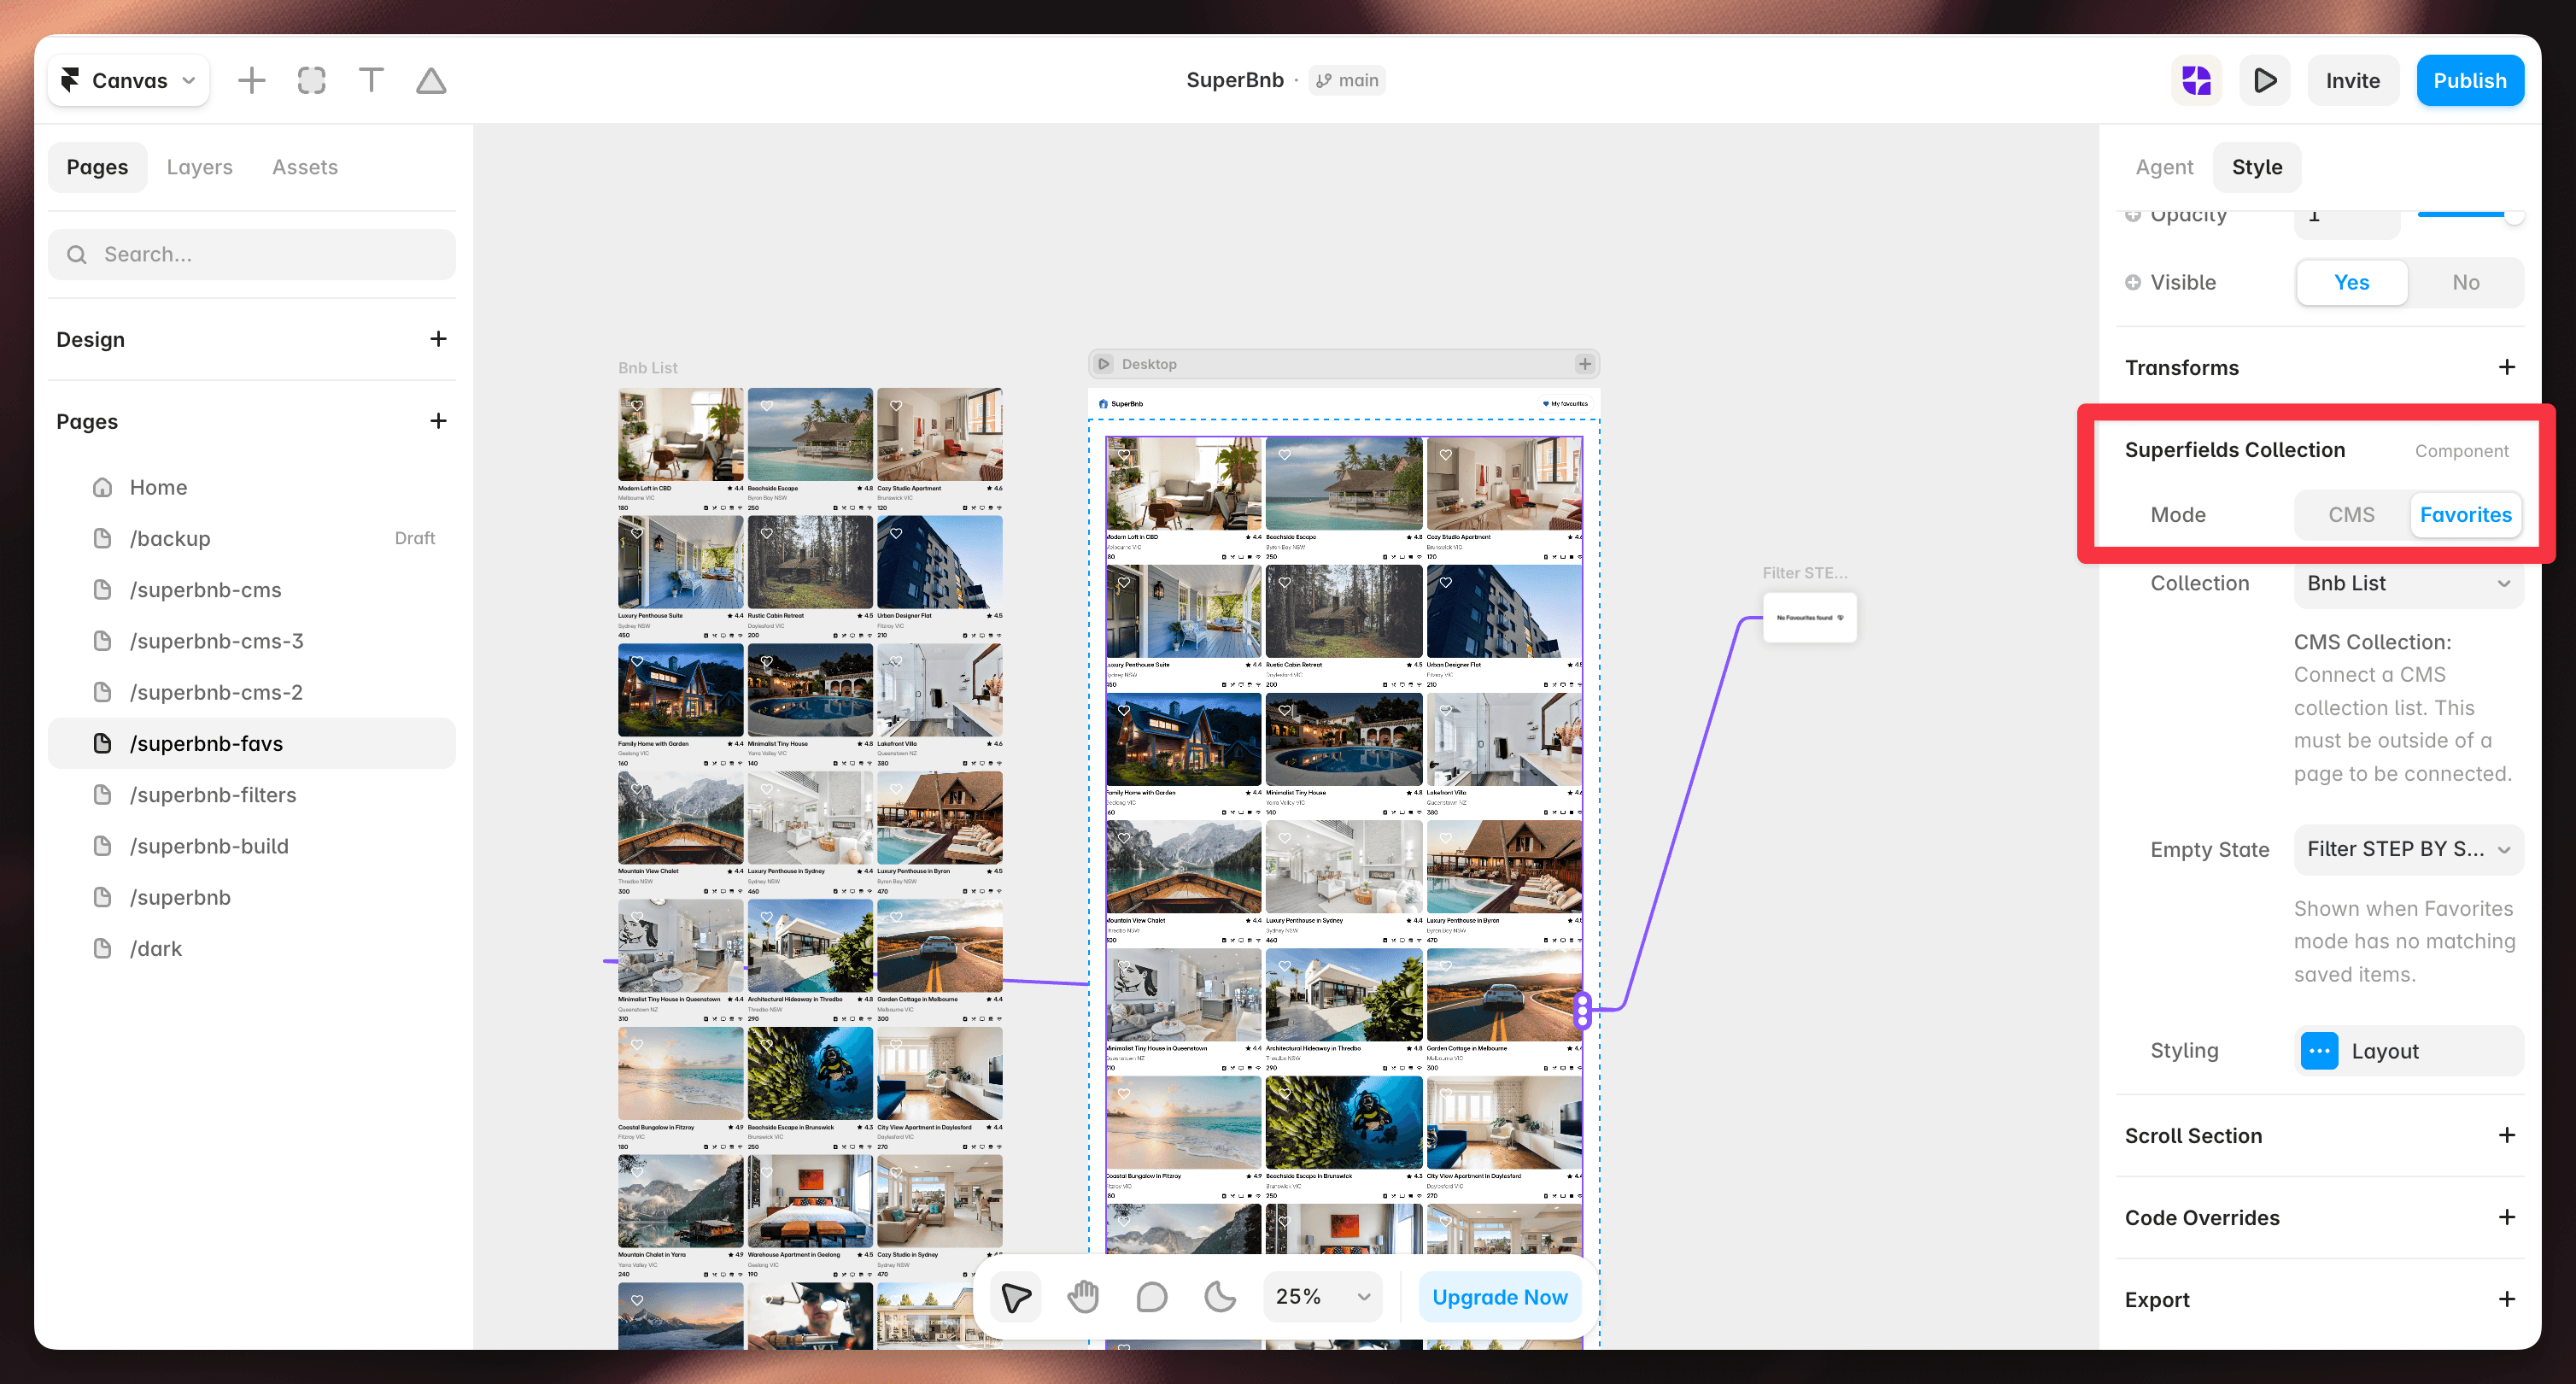Switch to the Layers tab

[200, 167]
